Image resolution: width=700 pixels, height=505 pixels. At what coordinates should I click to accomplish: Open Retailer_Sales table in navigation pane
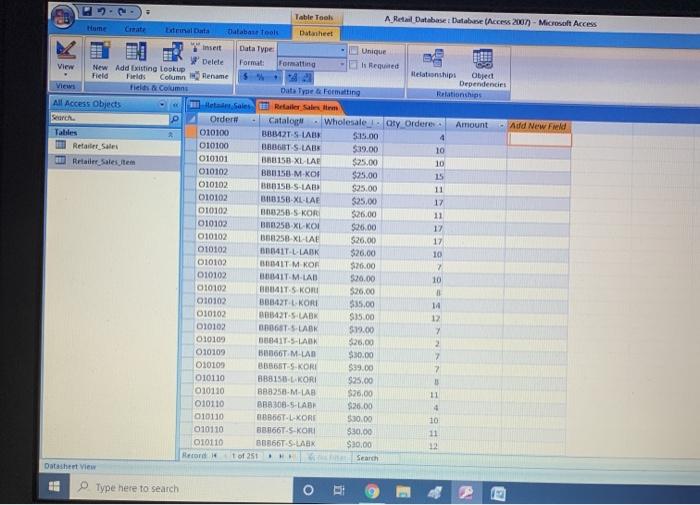(115, 146)
